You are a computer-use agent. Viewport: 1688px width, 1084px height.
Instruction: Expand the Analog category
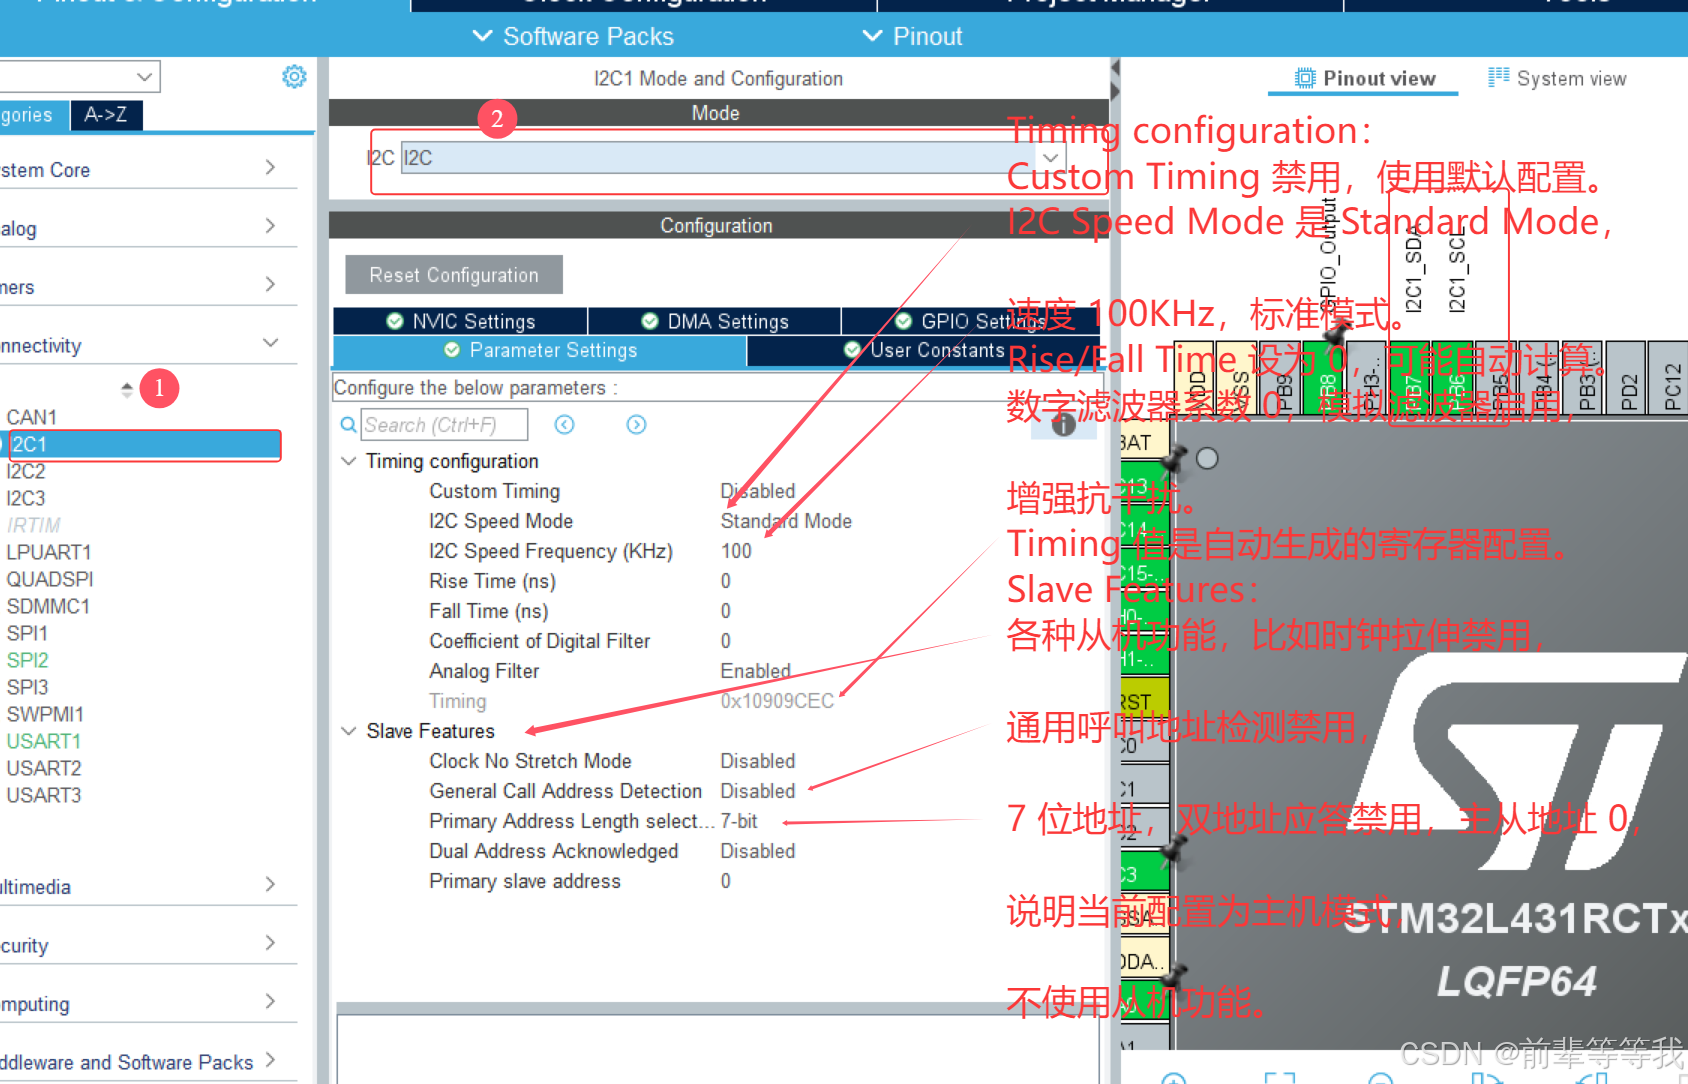148,228
